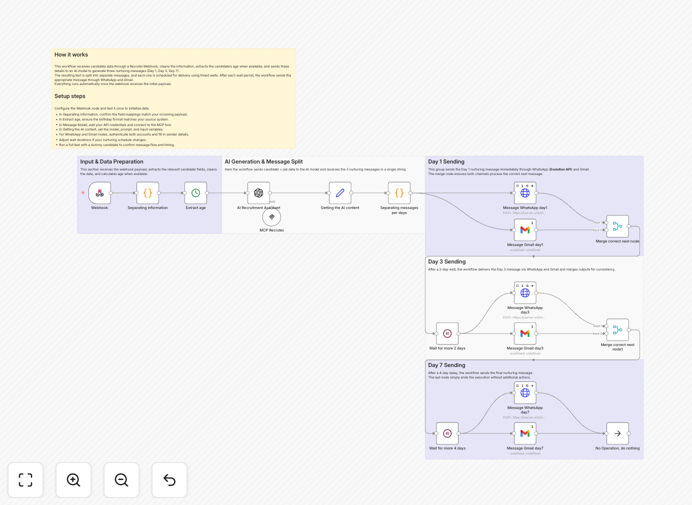Reset the canvas zoom with undo arrow
Image resolution: width=692 pixels, height=505 pixels.
[169, 480]
